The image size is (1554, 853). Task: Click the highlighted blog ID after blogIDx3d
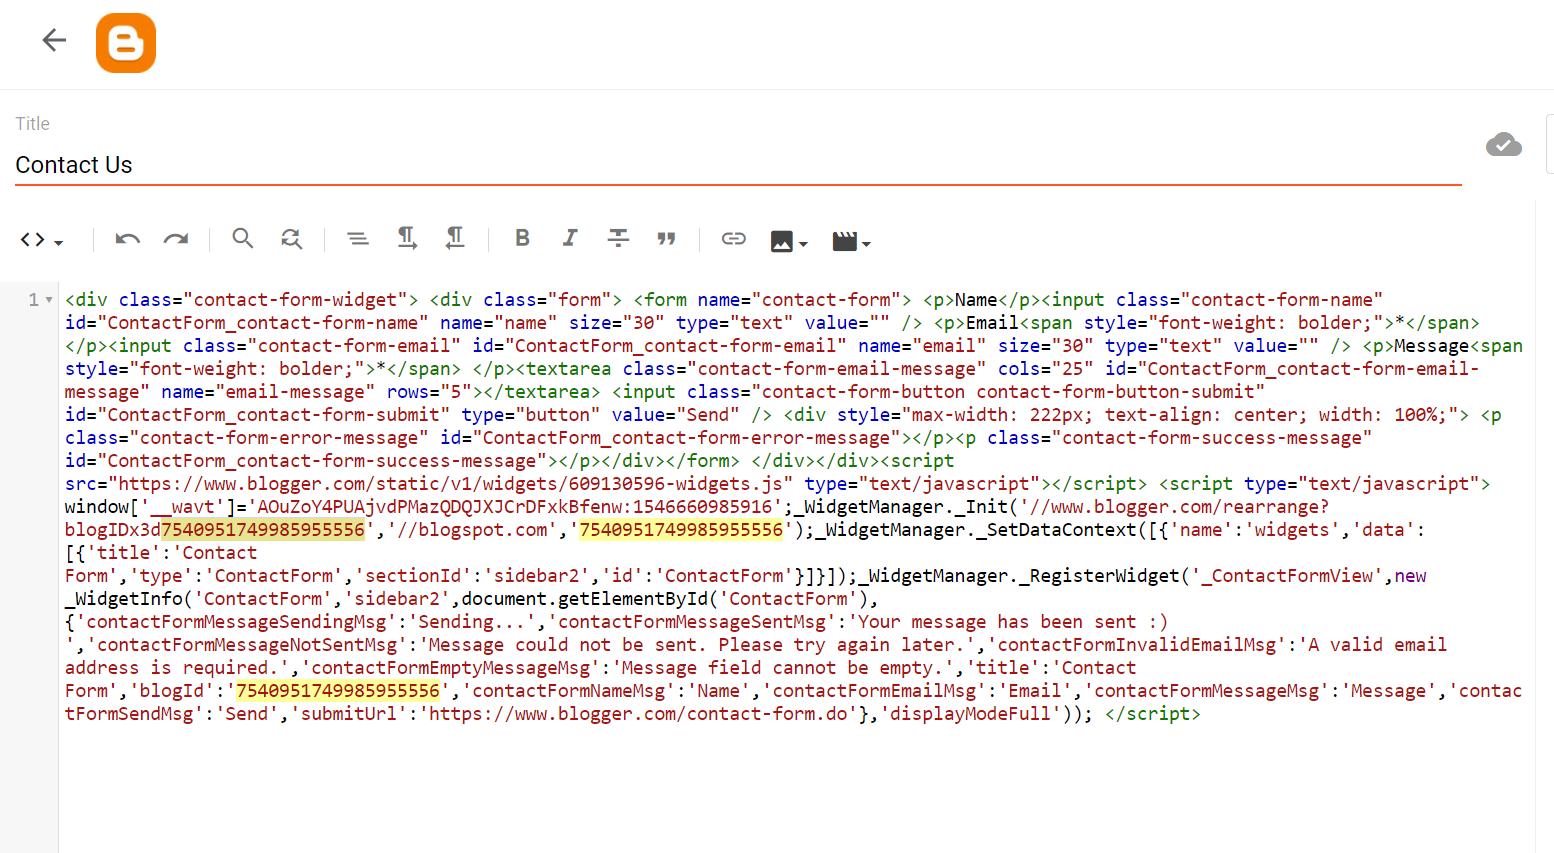click(263, 530)
